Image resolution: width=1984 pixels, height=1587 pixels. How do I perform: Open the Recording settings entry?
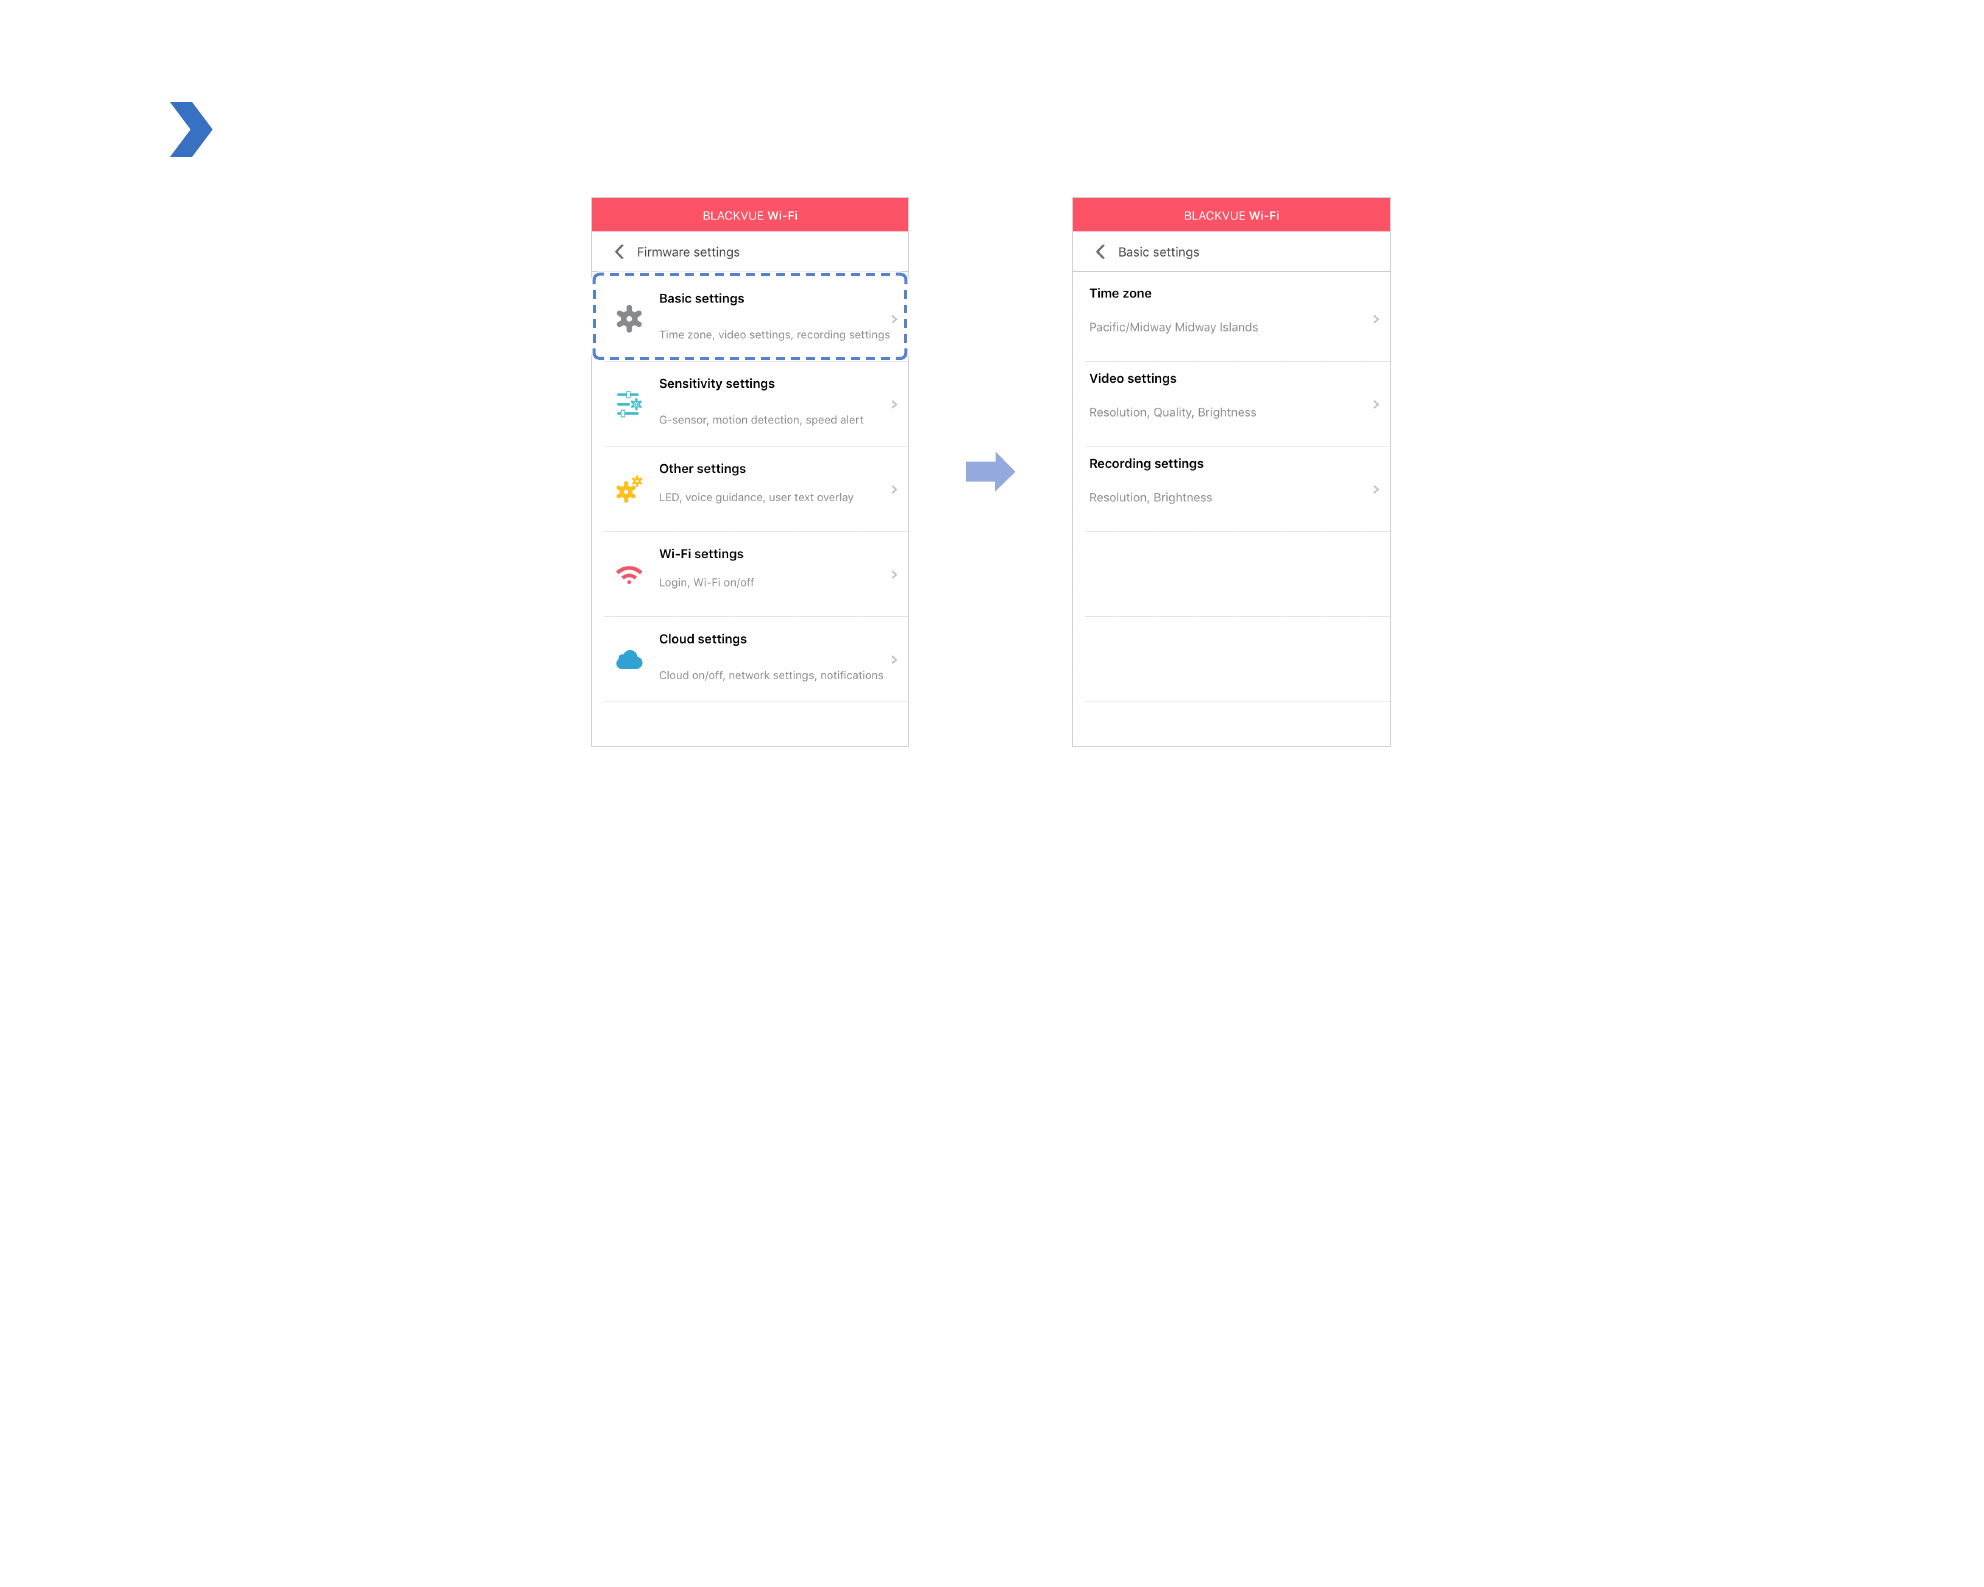[x=1231, y=489]
